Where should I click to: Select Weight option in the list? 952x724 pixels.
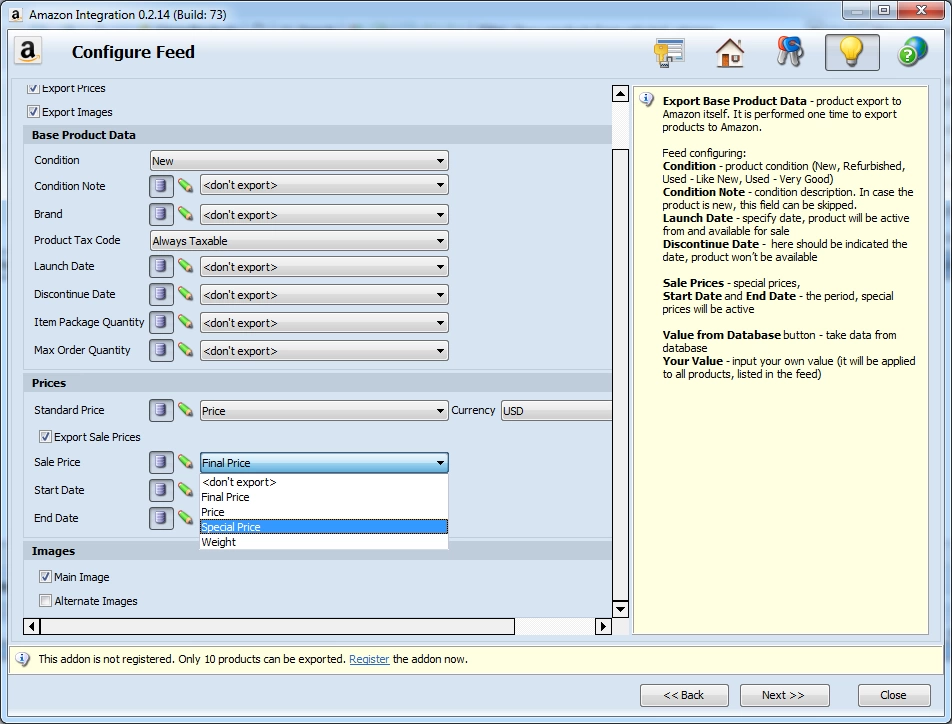[324, 542]
